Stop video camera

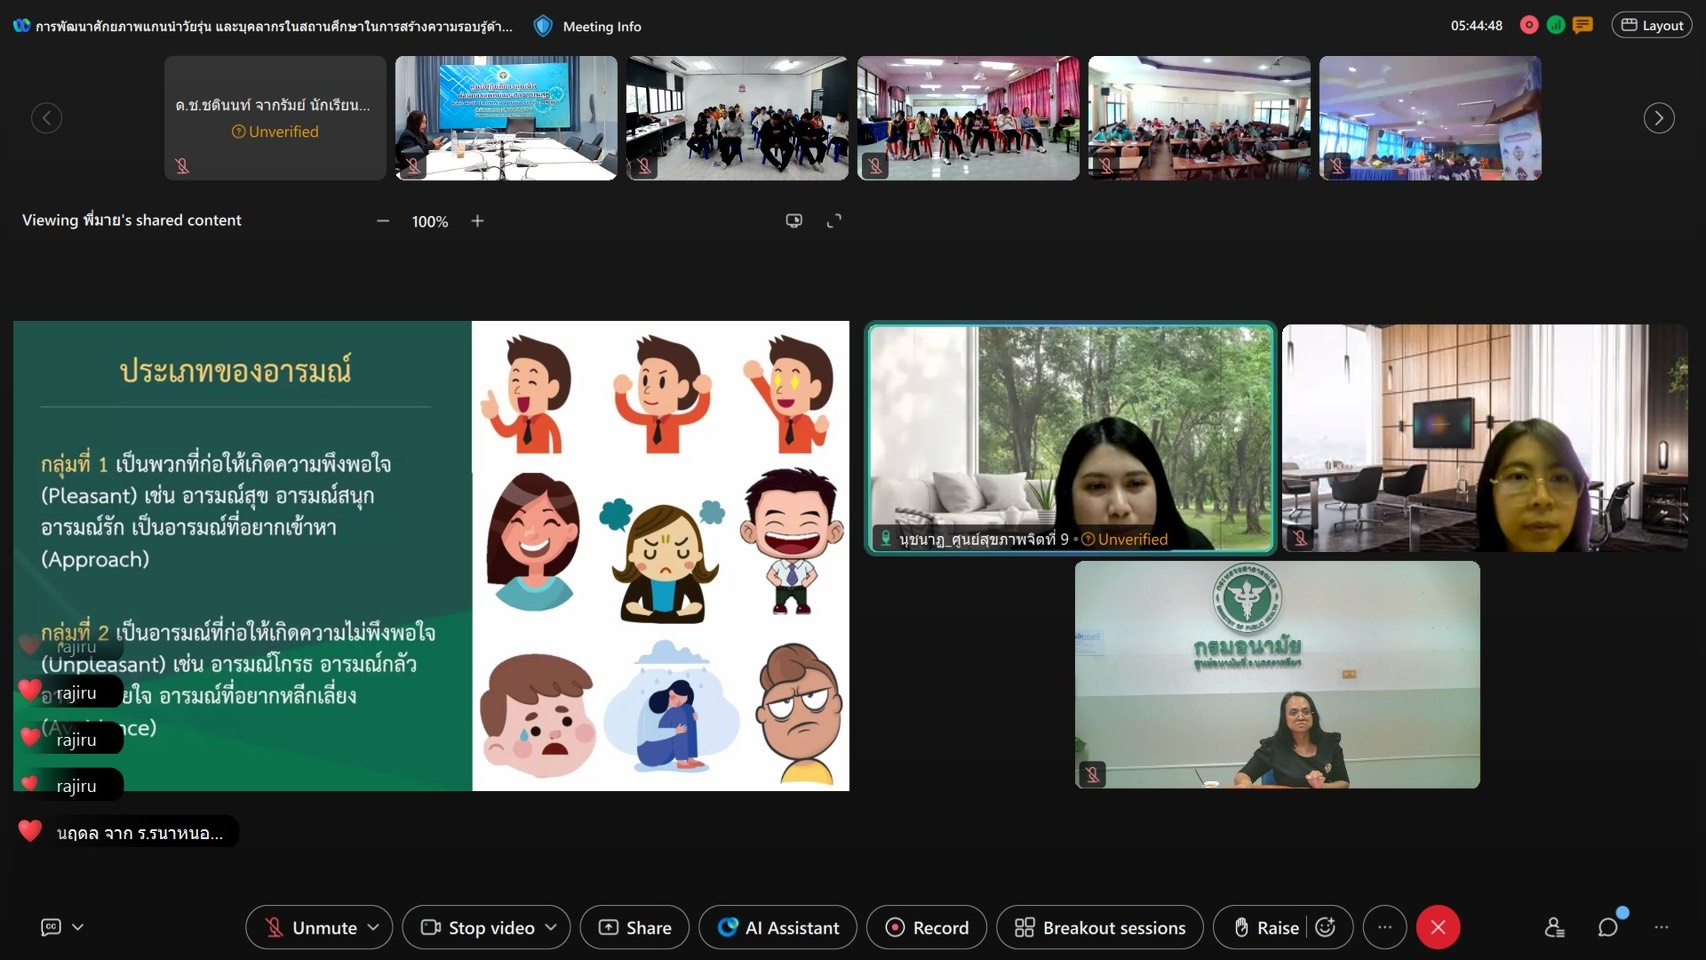(478, 928)
